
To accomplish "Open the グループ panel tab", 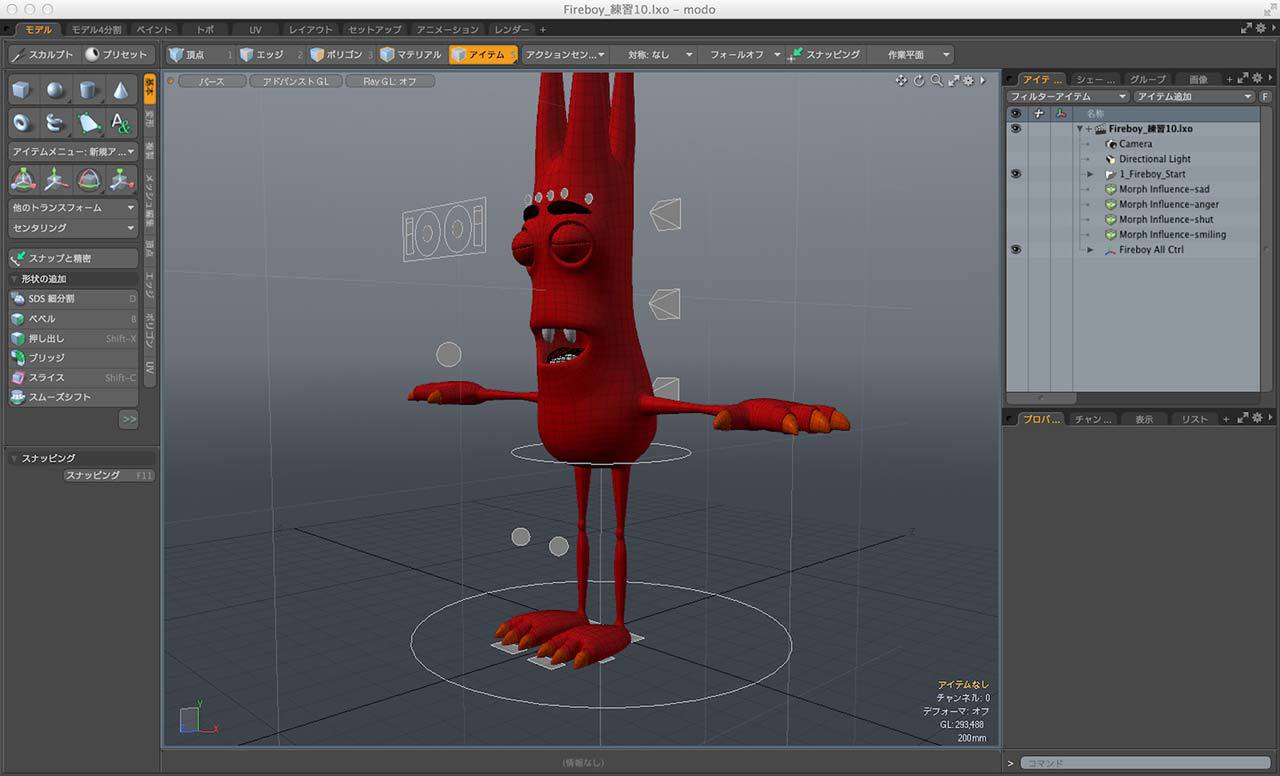I will point(1147,80).
